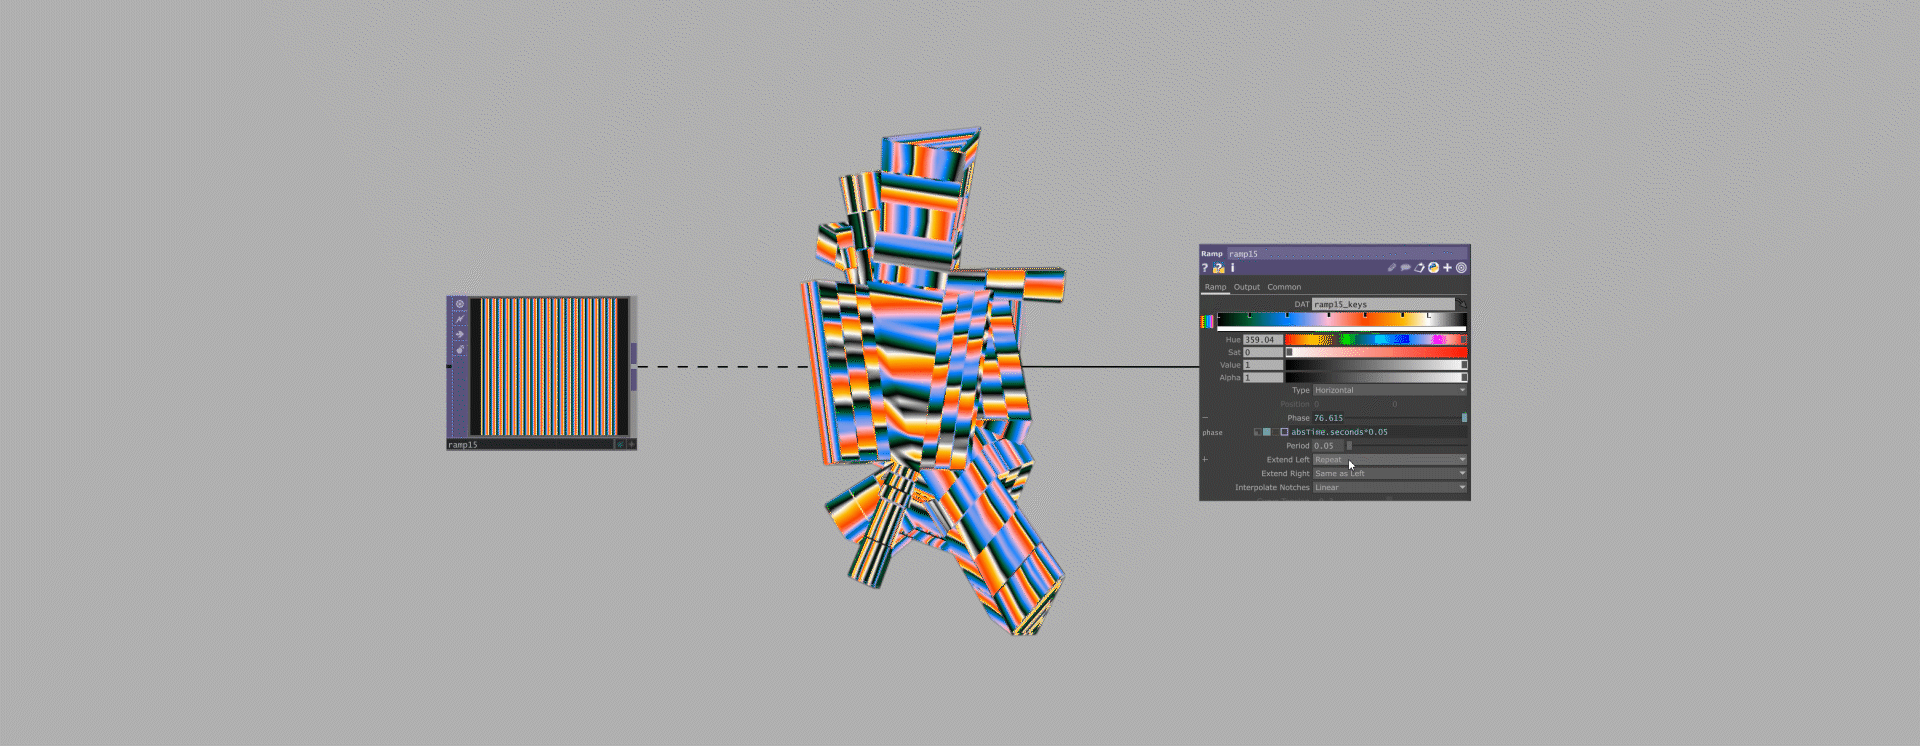The width and height of the screenshot is (1920, 746).
Task: Click the ramp15 node's input connector
Action: [448, 366]
